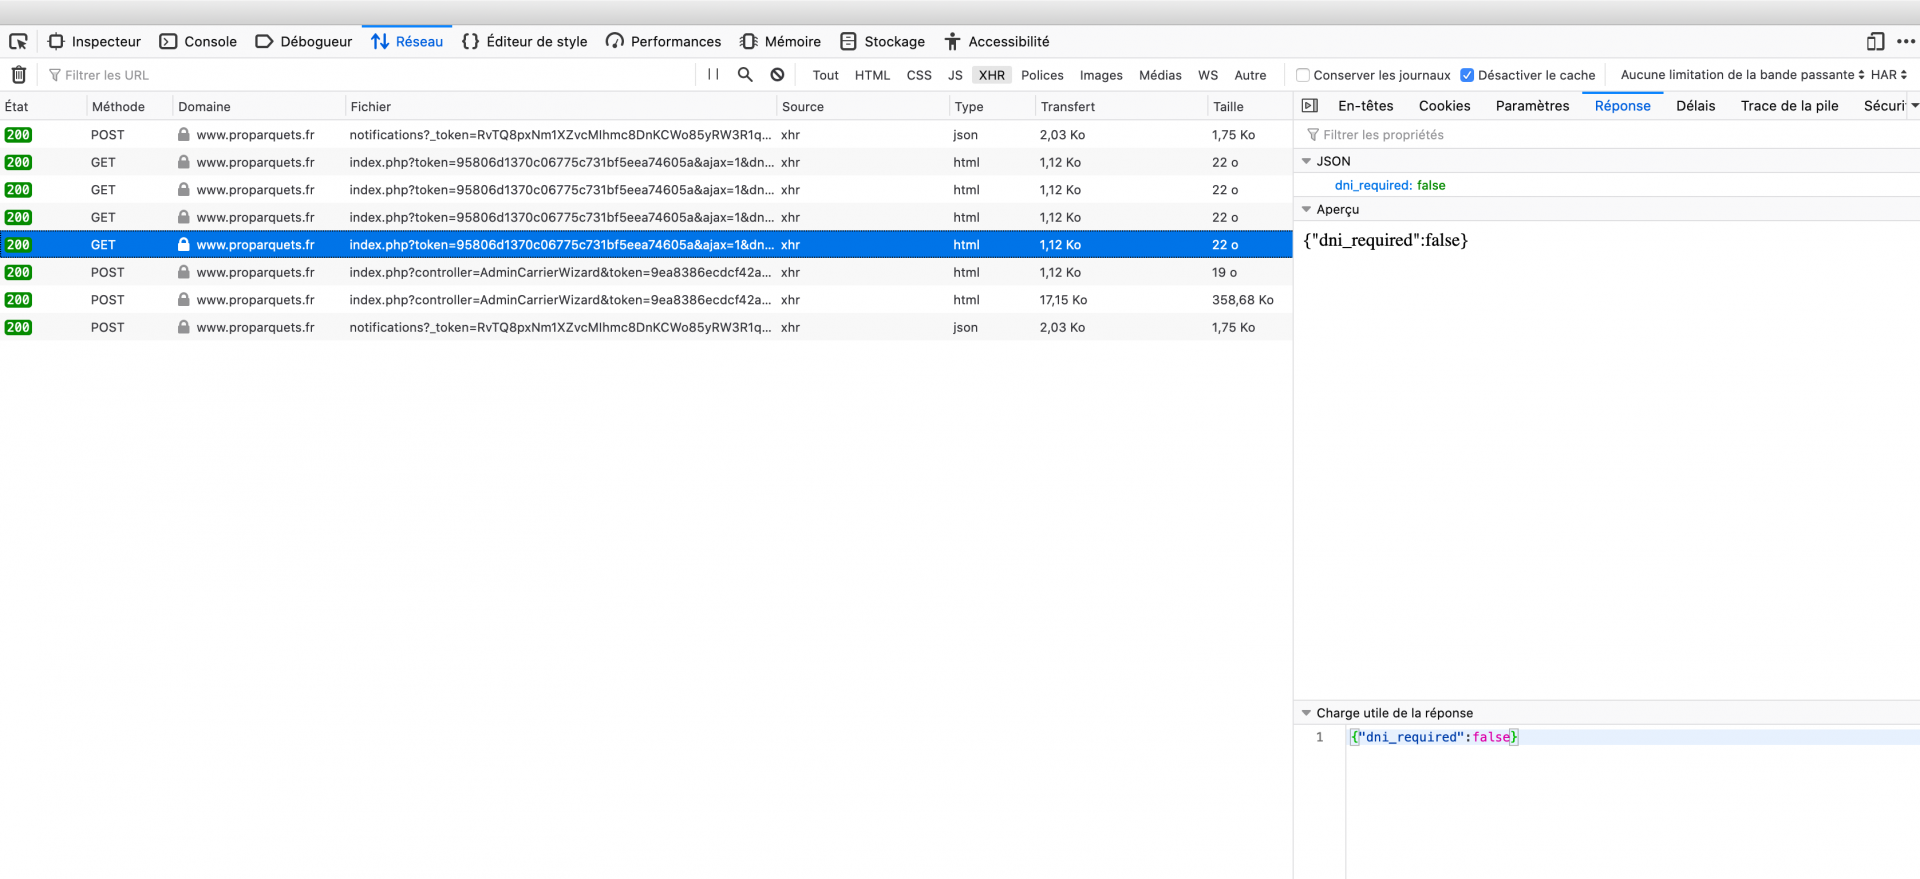Open the Débogueur panel

(304, 41)
